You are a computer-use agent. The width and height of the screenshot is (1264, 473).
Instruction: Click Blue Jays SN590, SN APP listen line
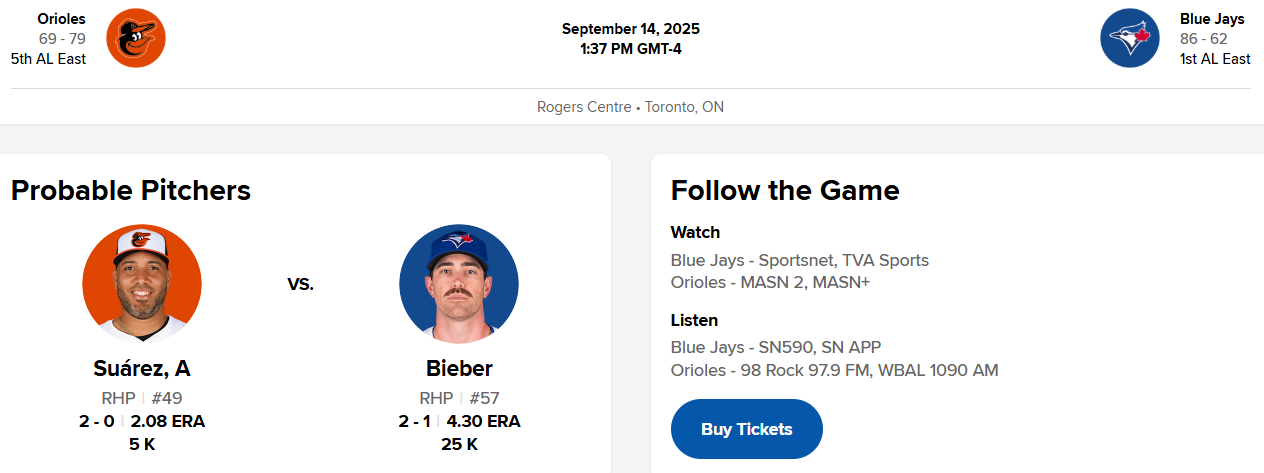pos(775,348)
